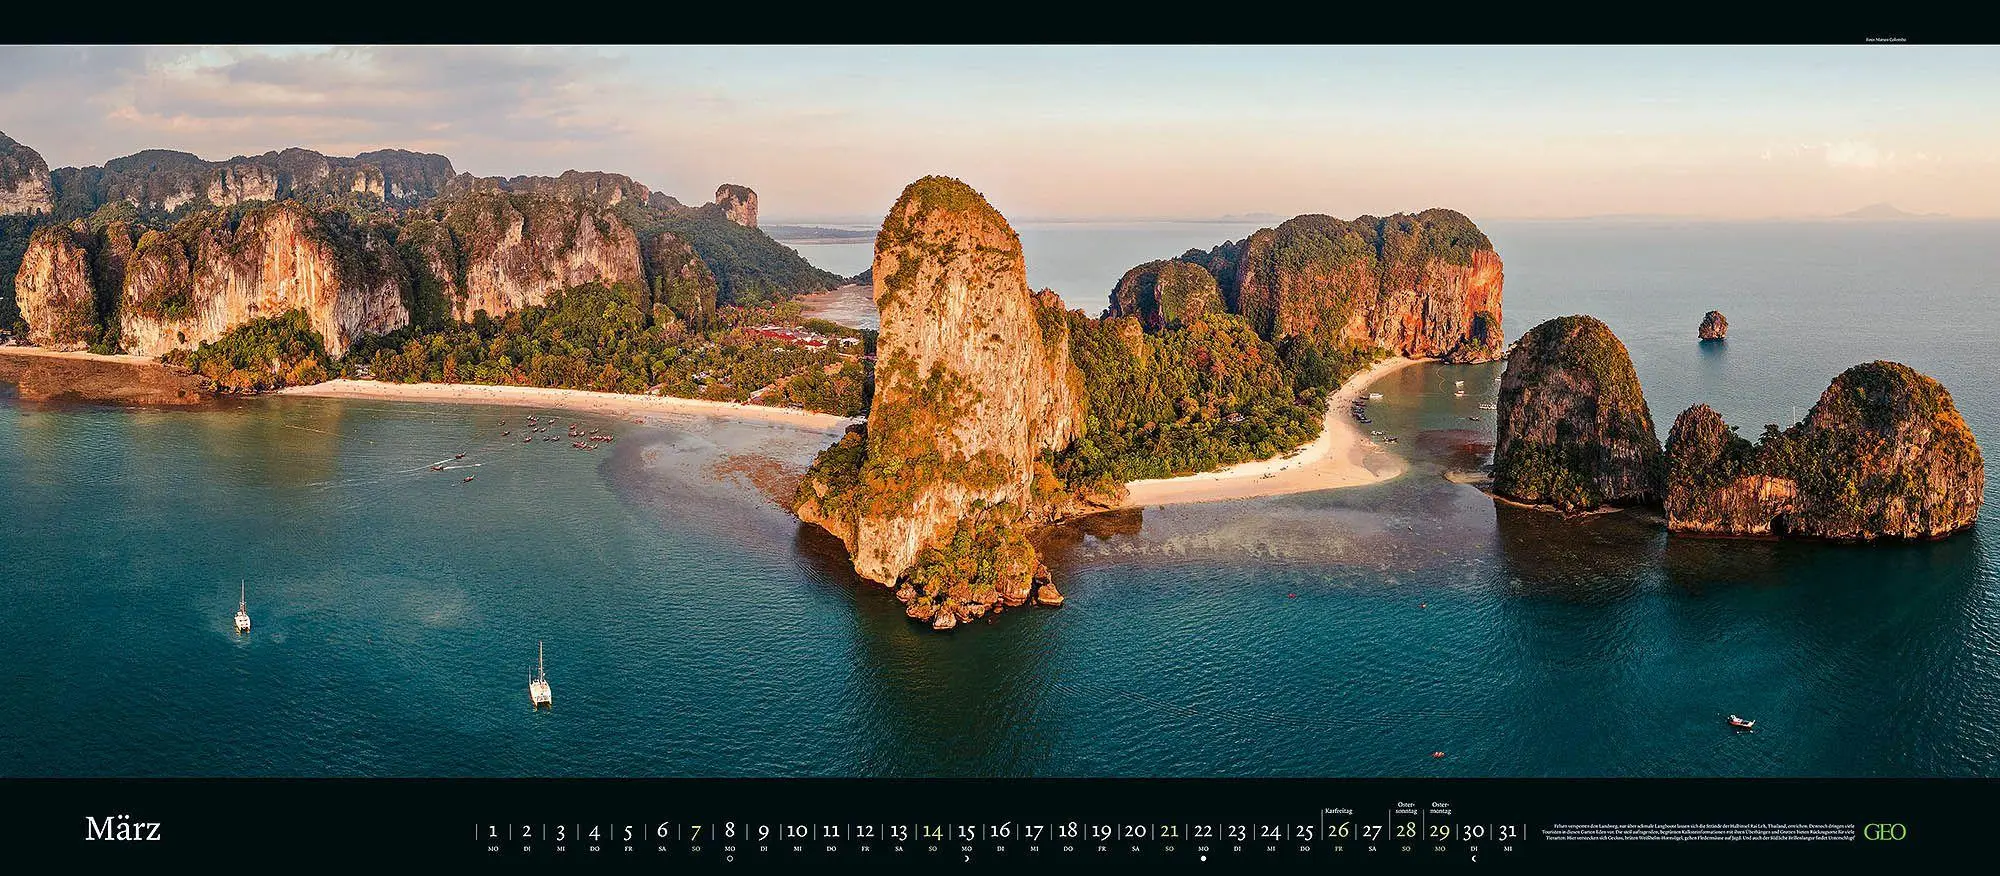This screenshot has width=2000, height=876.
Task: Click the crescent moon symbol under 15
Action: [x=966, y=858]
